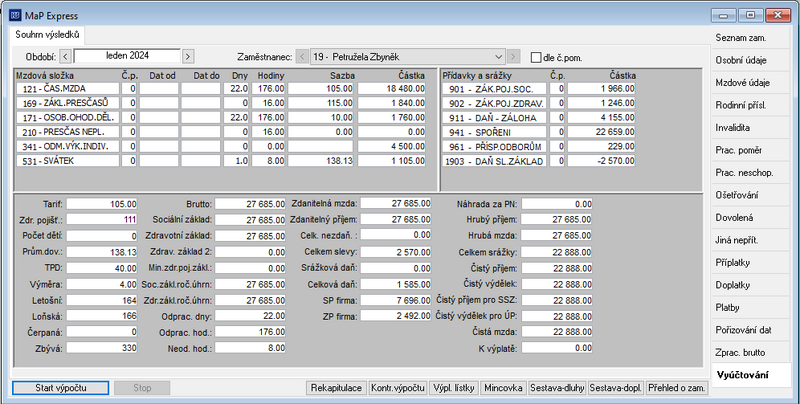
Task: Select the 171 - OSOB.OHOD.DĚL. row
Action: 221,117
